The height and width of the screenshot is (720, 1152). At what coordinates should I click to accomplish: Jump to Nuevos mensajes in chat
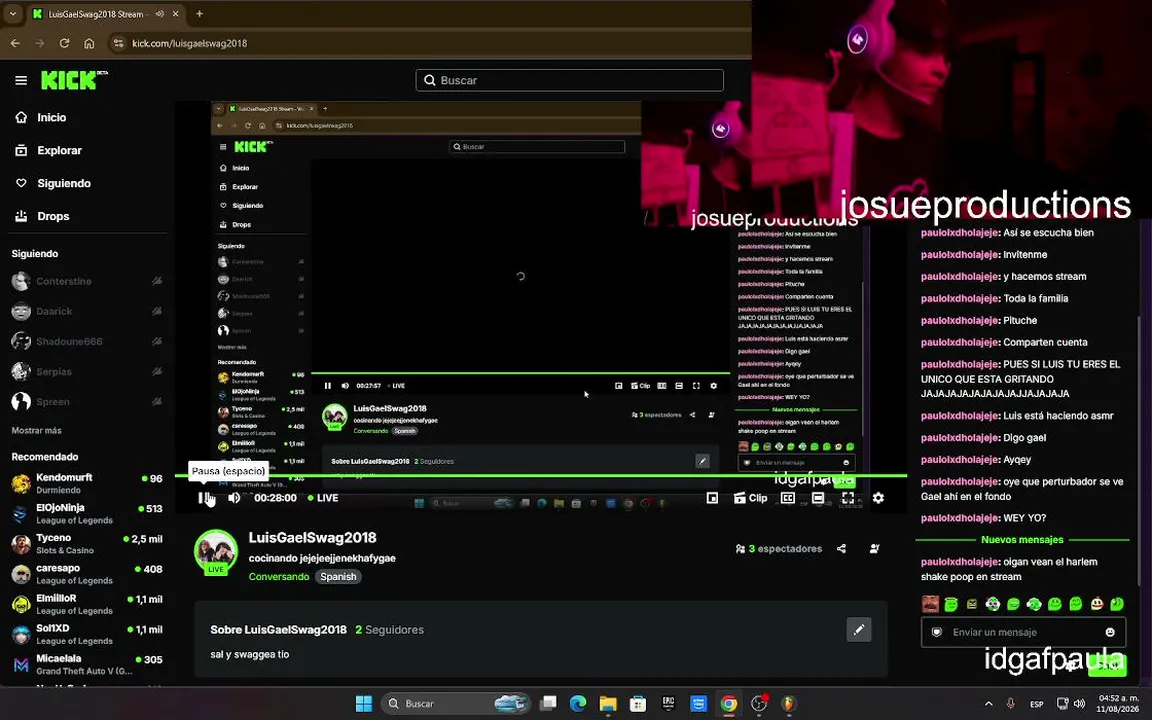tap(1022, 540)
